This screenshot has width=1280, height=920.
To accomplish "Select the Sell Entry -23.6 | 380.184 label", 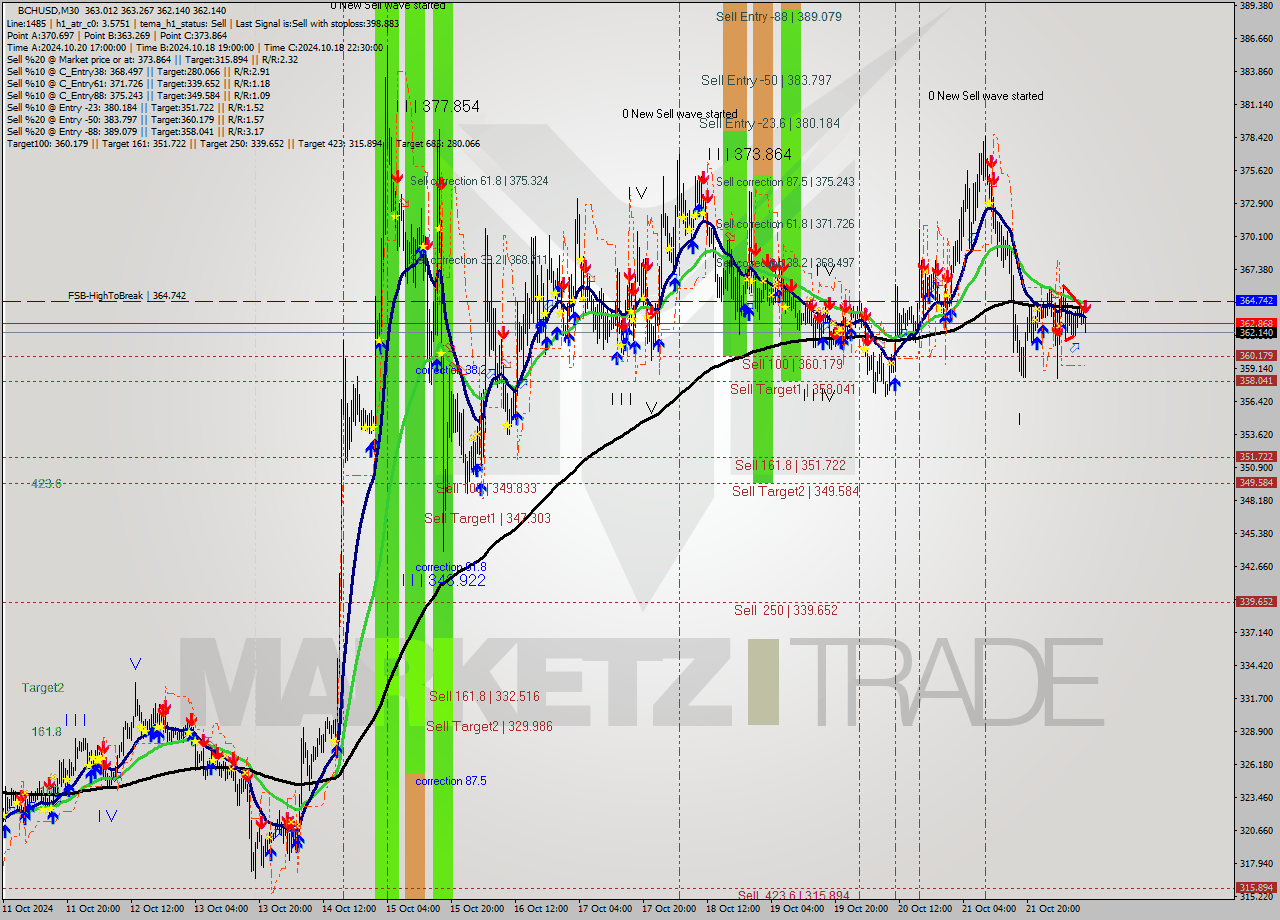I will tap(769, 123).
